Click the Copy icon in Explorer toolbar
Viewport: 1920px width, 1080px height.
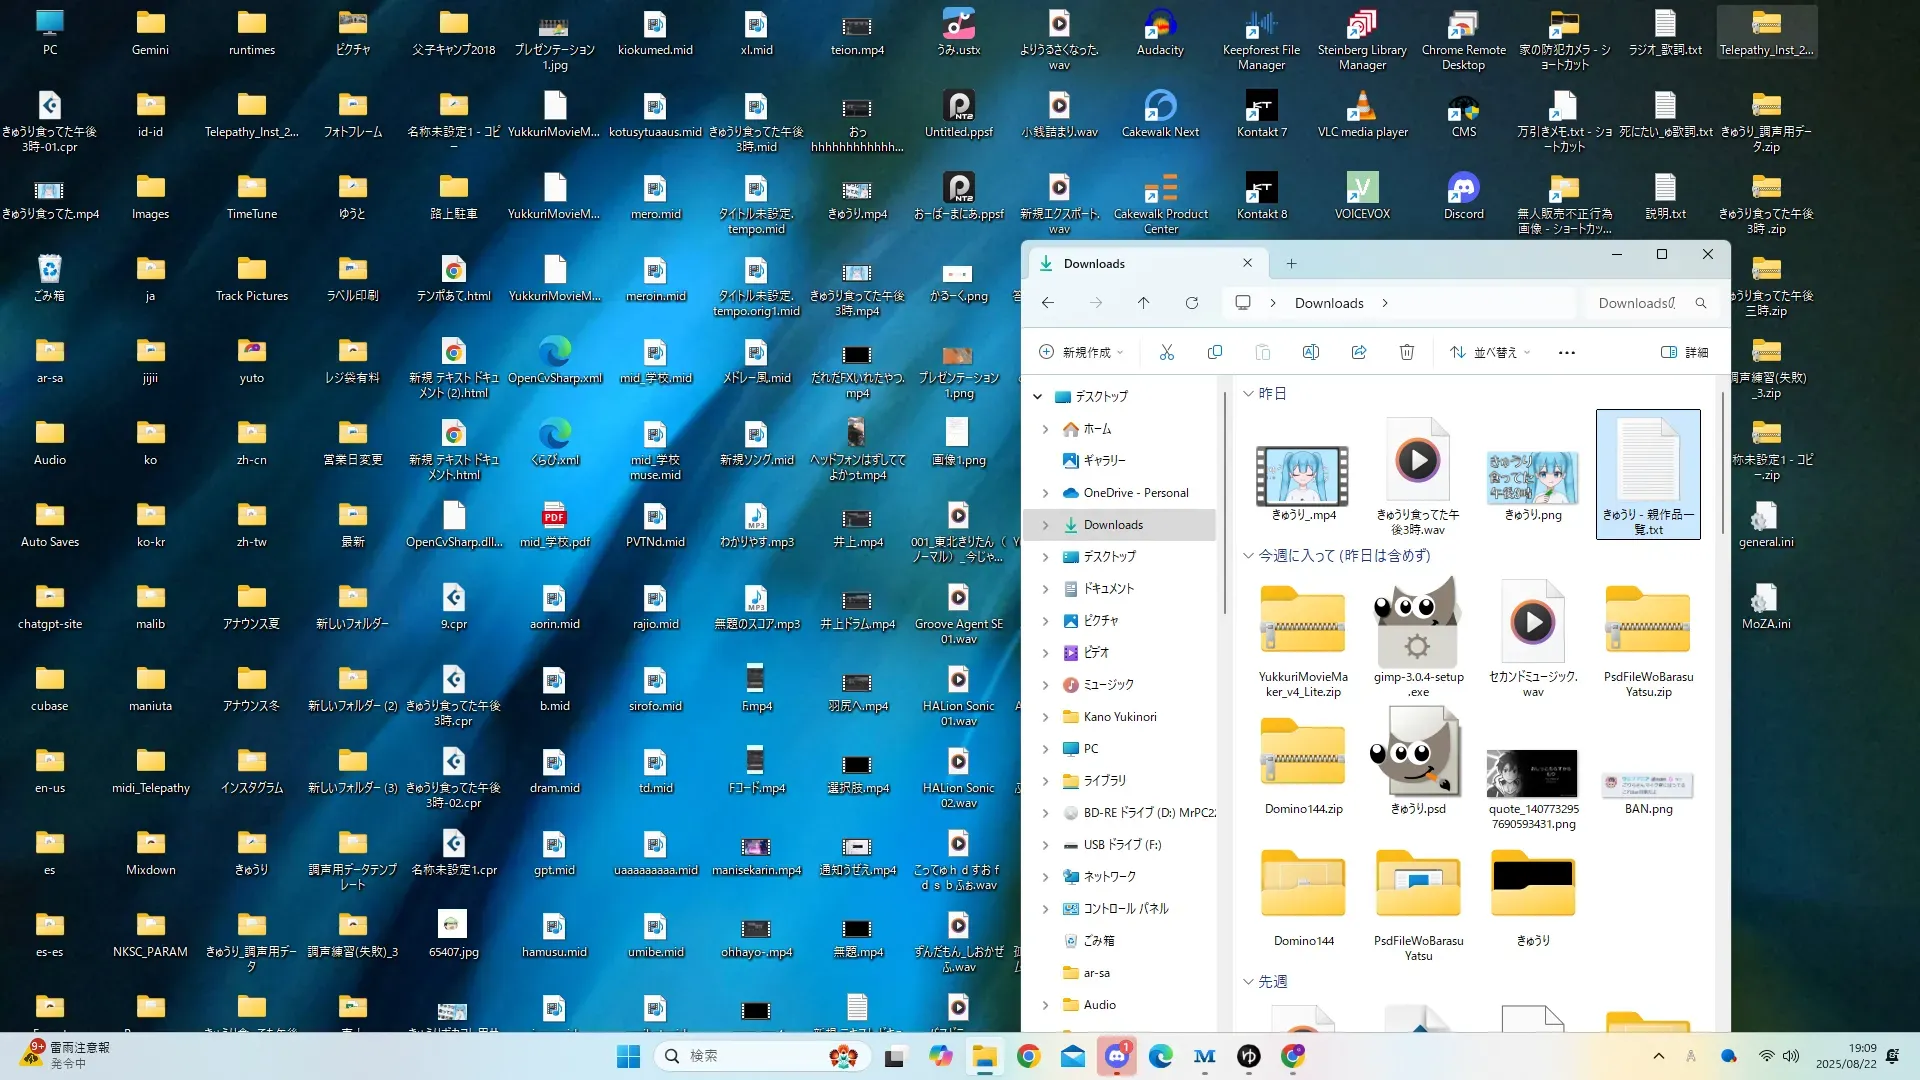[x=1214, y=352]
